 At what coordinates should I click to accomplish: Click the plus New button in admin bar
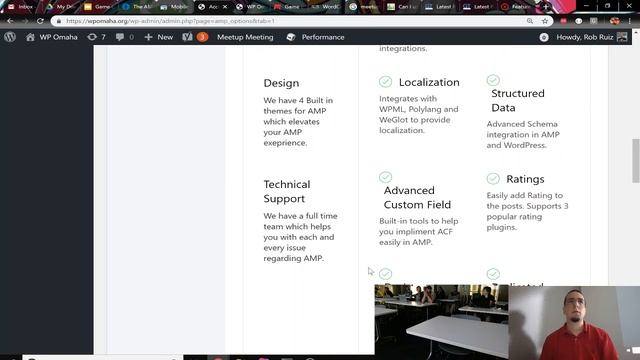[159, 37]
